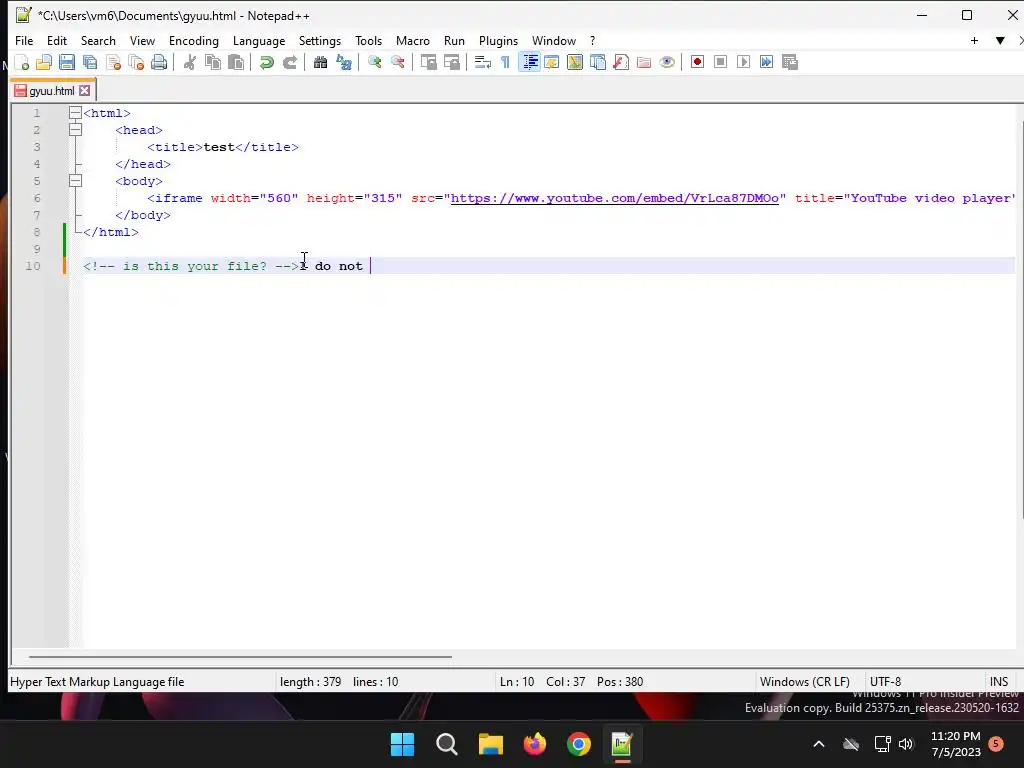Open the Language menu
Image resolution: width=1024 pixels, height=768 pixels.
pos(259,40)
